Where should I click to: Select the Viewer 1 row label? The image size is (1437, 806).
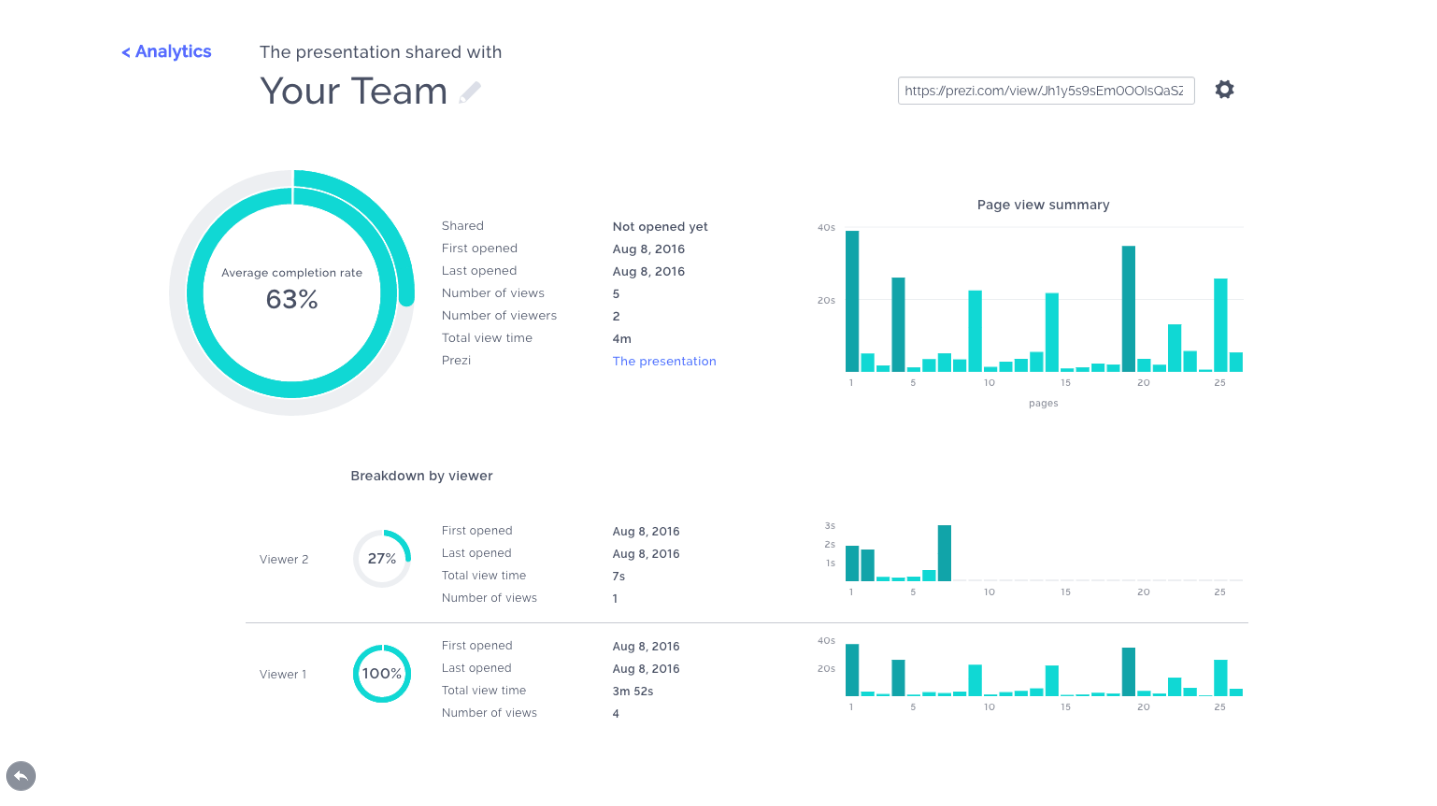[x=284, y=675]
